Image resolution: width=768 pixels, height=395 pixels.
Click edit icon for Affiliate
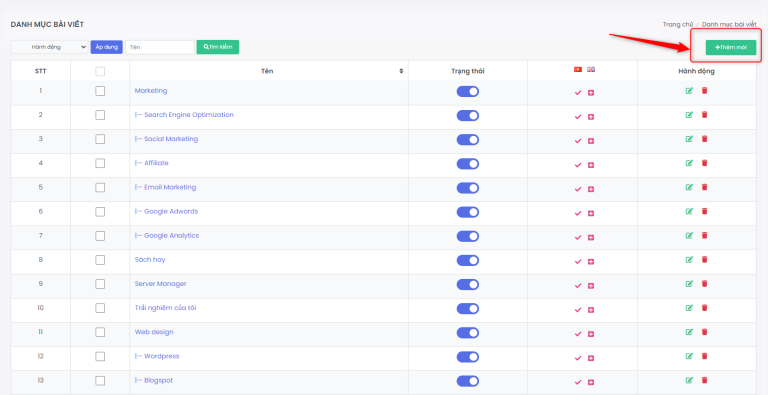689,163
